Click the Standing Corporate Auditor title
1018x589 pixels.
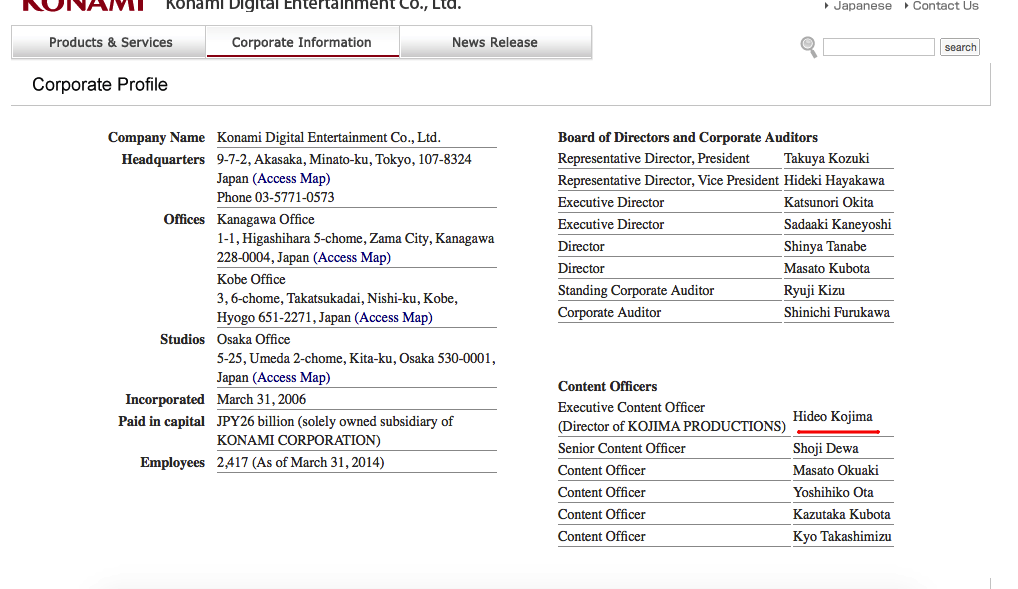pyautogui.click(x=636, y=291)
